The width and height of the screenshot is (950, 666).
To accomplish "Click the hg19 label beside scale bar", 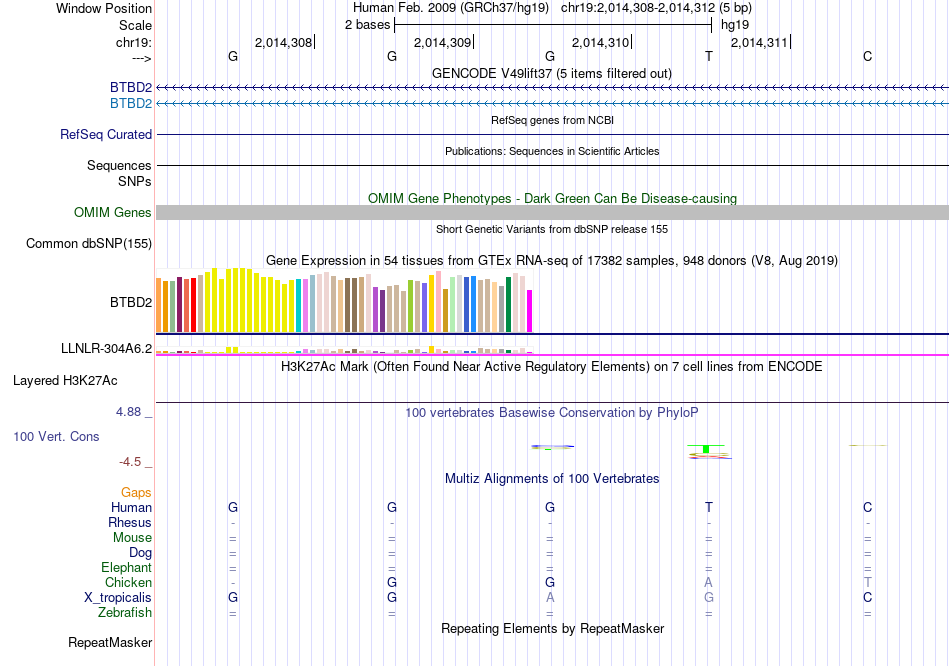I will tap(735, 25).
